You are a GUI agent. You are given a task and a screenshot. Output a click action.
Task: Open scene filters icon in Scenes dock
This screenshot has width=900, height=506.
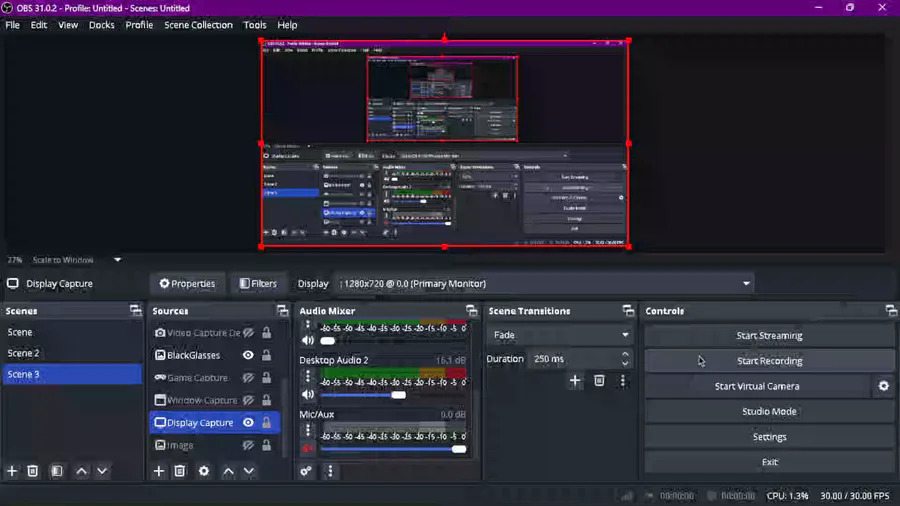pos(56,471)
